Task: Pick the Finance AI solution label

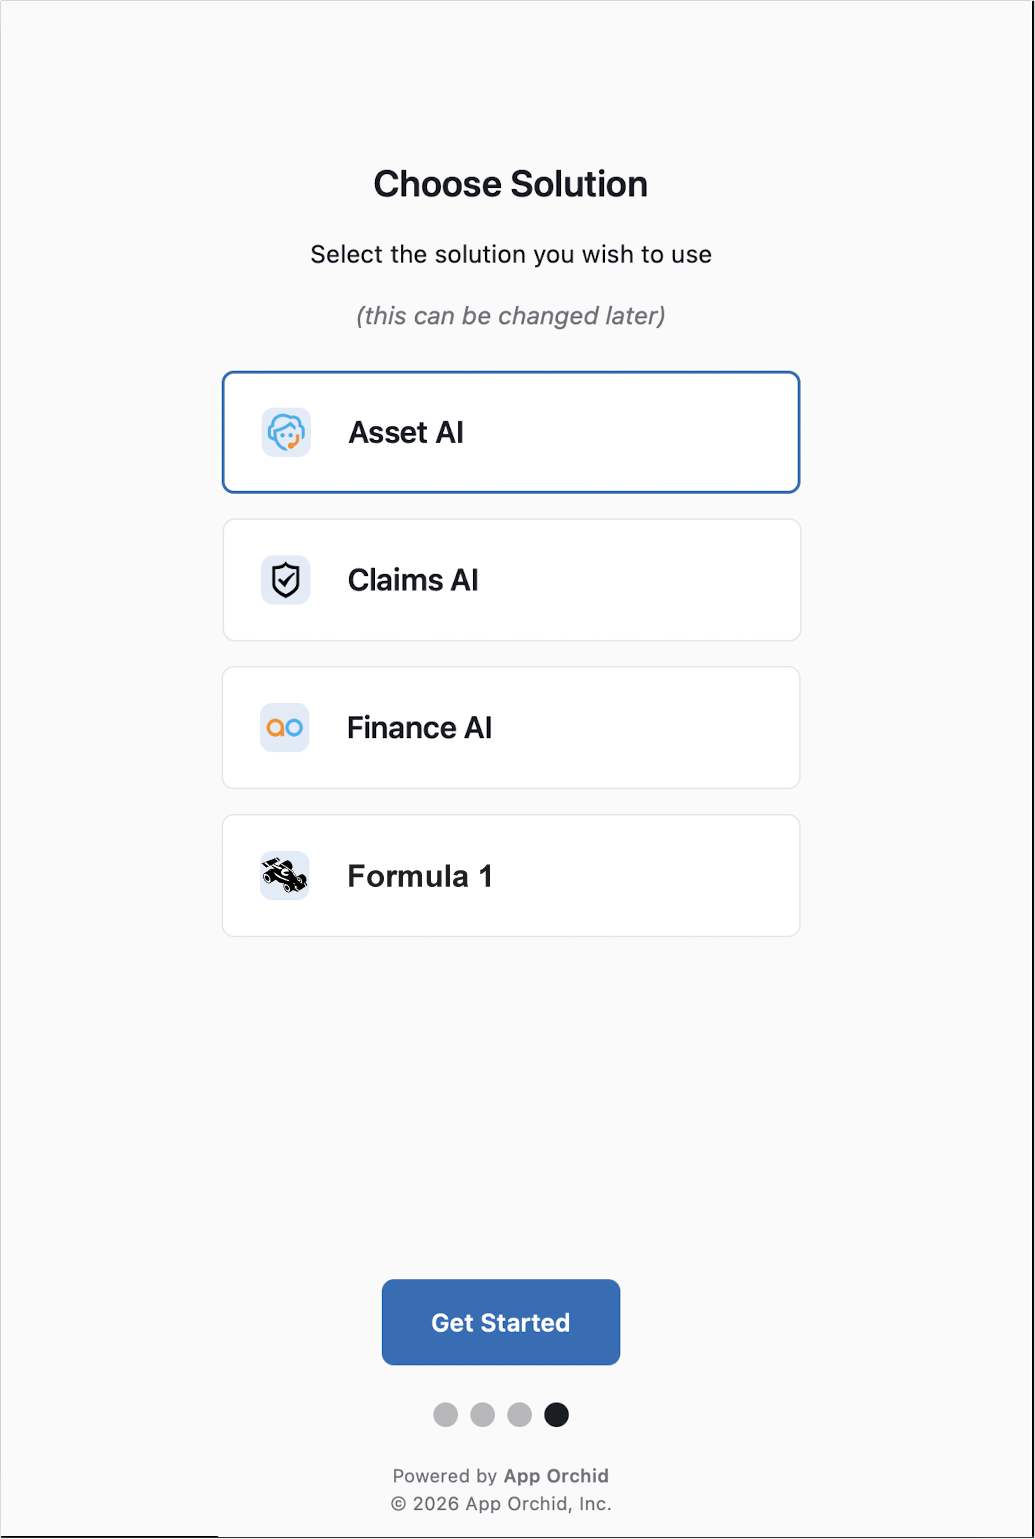Action: pyautogui.click(x=419, y=728)
